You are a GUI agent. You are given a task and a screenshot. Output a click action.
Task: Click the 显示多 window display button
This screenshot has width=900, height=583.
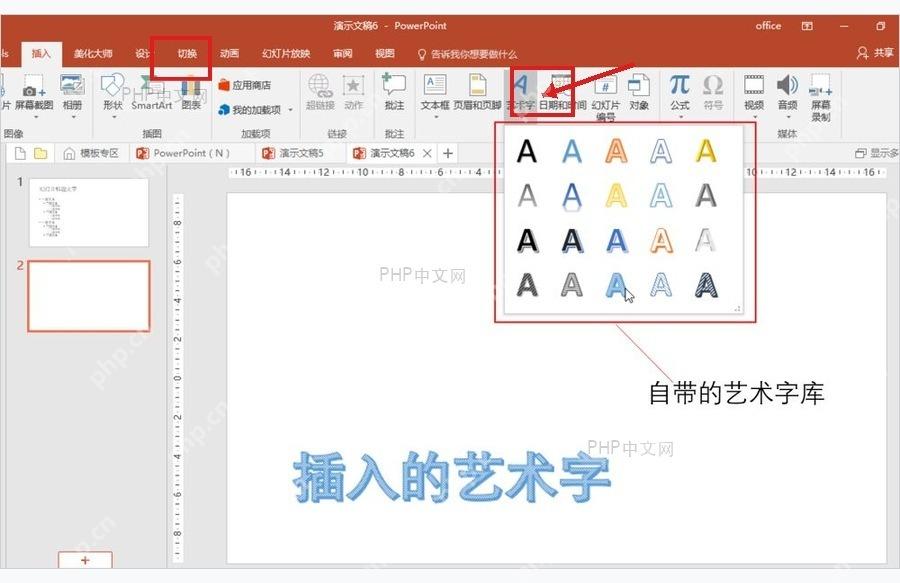(876, 153)
